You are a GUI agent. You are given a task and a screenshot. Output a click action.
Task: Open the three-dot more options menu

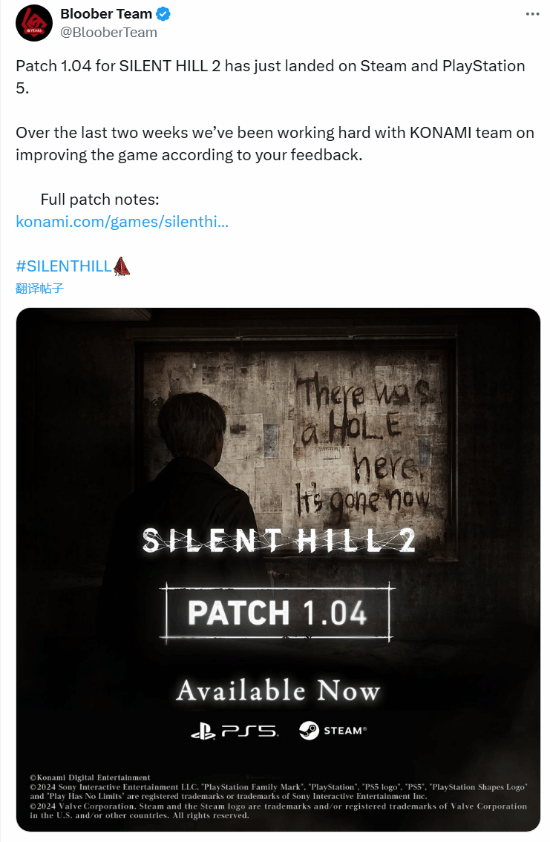click(532, 14)
